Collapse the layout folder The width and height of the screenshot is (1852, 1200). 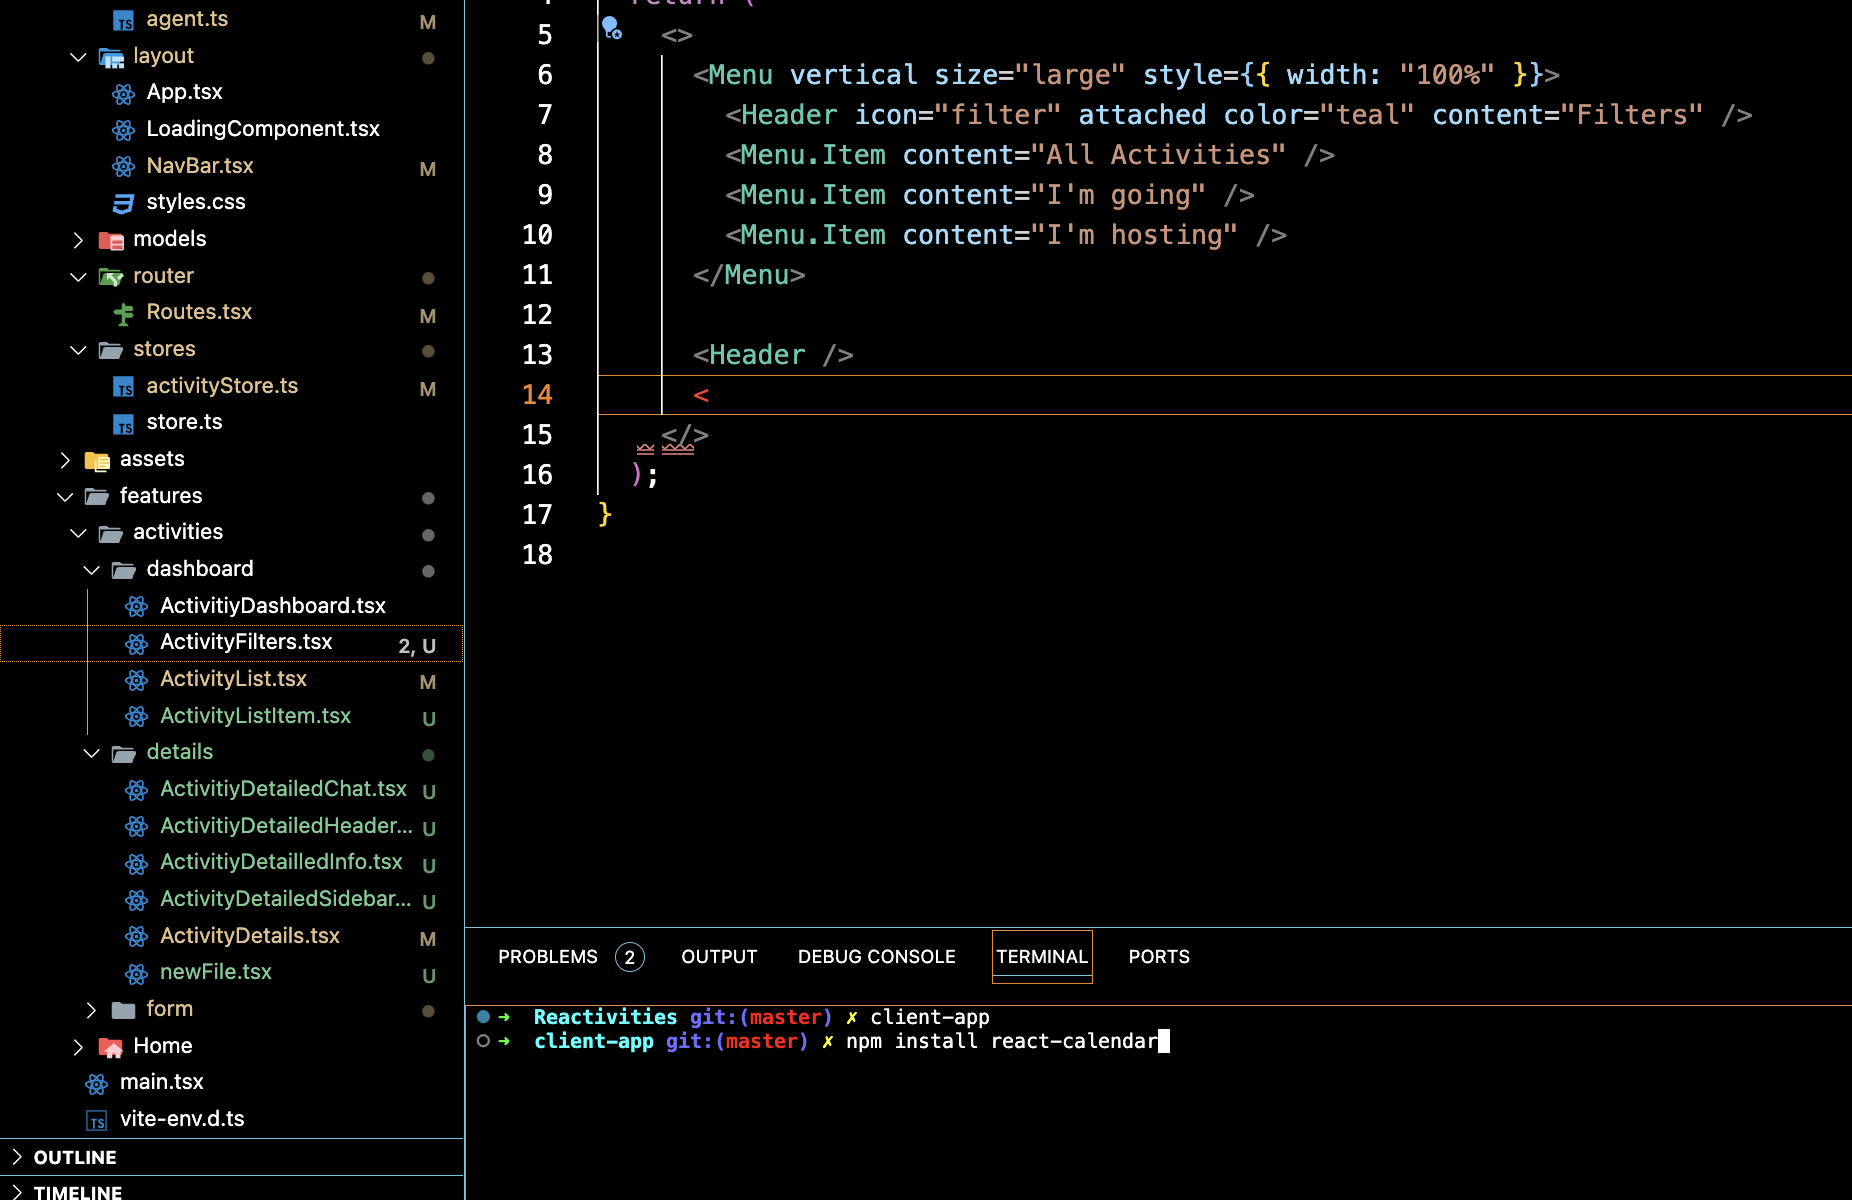pos(78,57)
